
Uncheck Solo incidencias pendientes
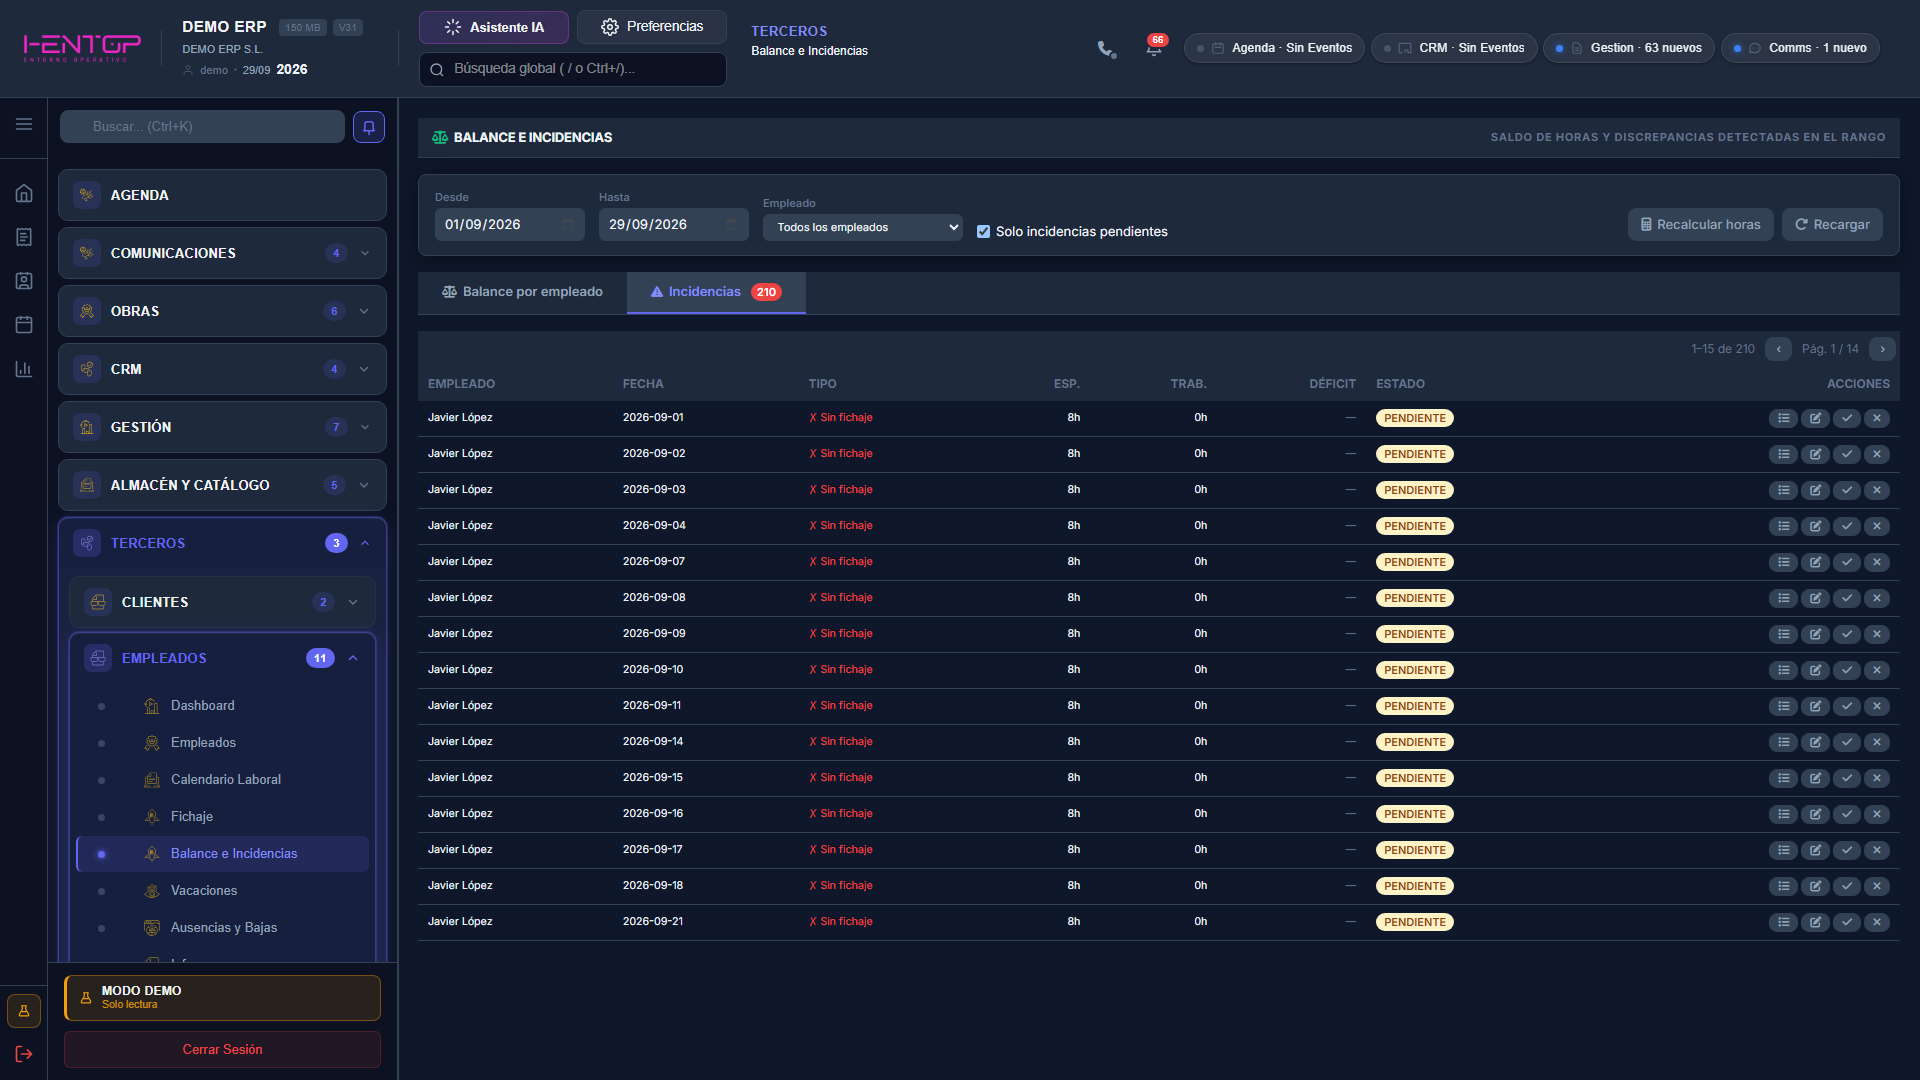pos(983,231)
